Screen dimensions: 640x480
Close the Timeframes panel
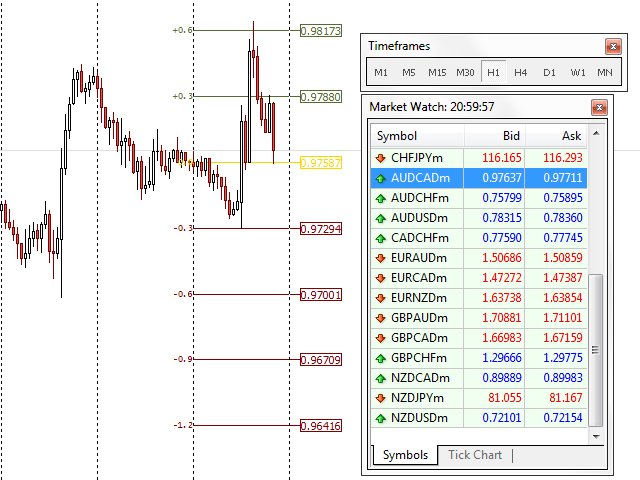[x=613, y=46]
